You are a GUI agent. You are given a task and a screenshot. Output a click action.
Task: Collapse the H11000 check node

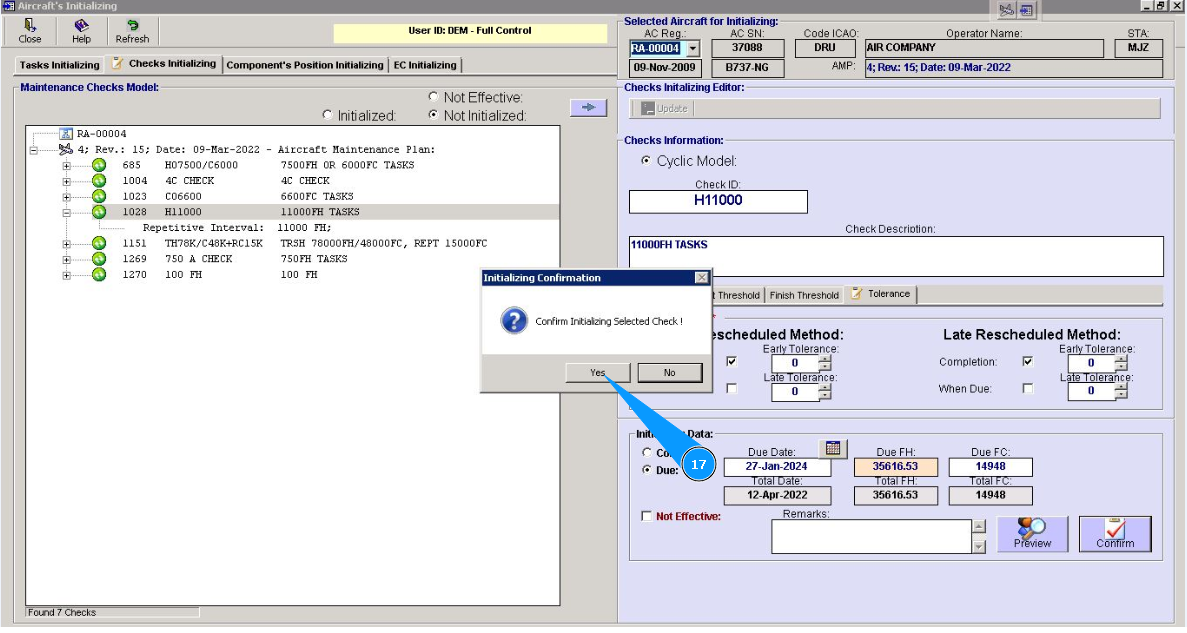(x=66, y=212)
